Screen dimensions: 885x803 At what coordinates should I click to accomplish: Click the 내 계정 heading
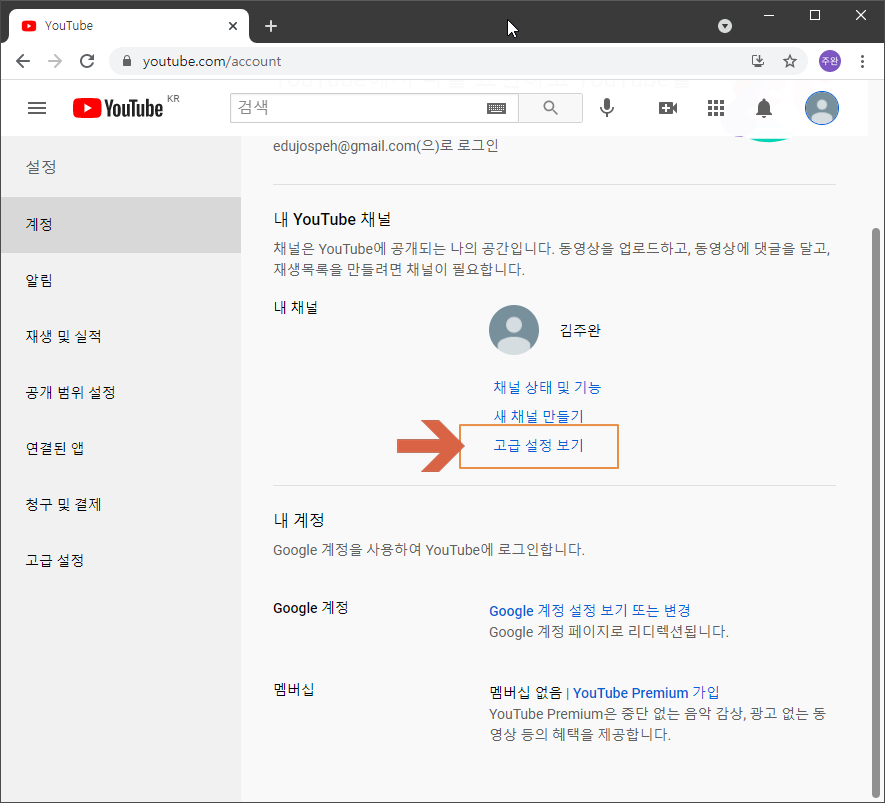tap(299, 520)
